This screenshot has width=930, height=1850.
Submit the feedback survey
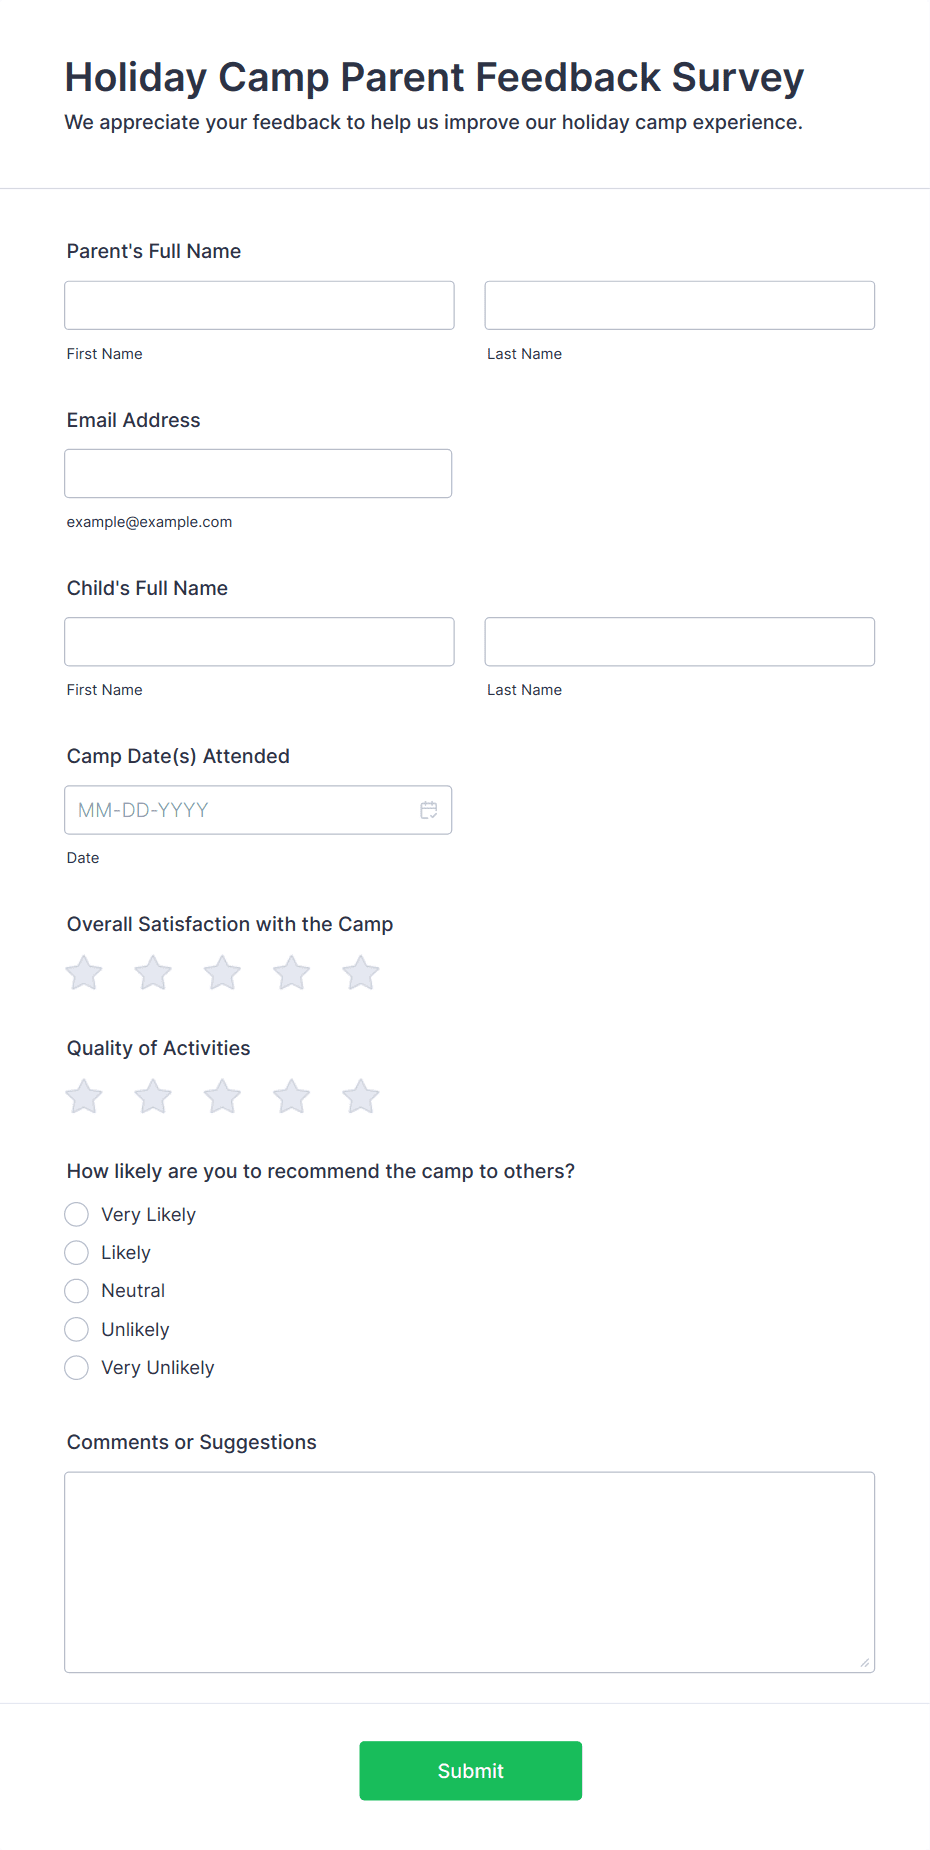(x=471, y=1771)
